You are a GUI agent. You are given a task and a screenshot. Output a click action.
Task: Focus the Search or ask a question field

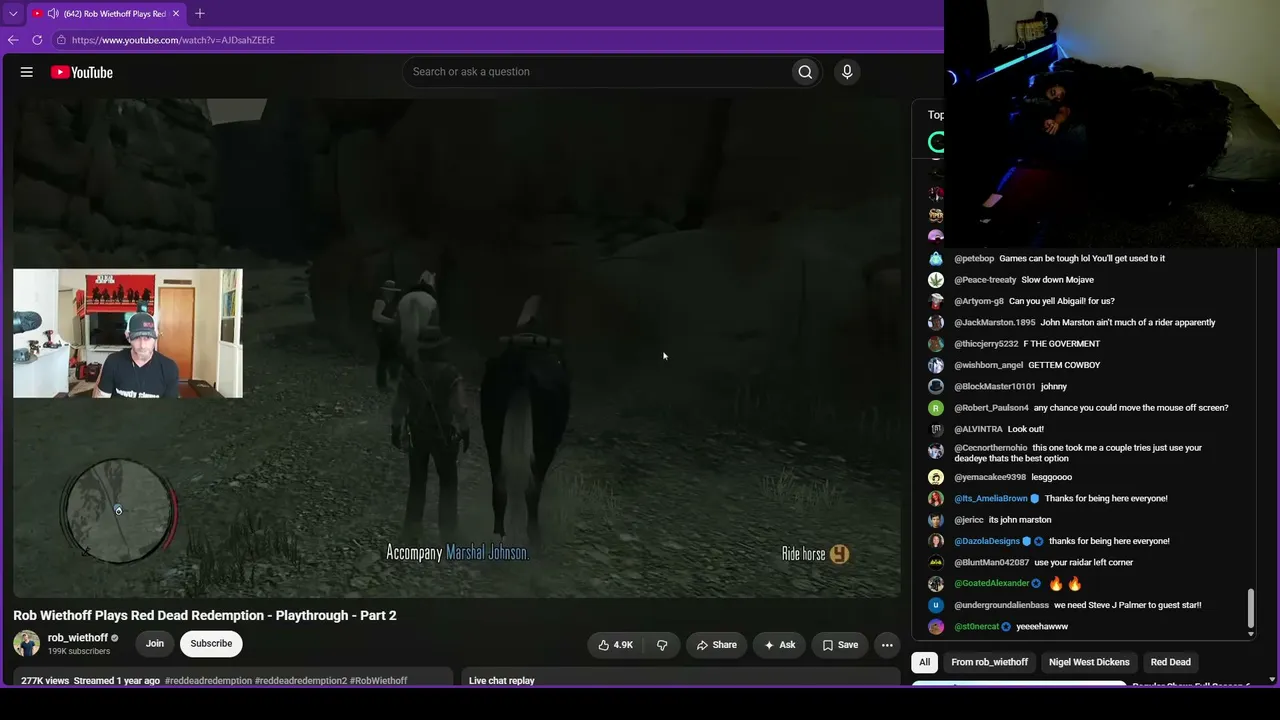pos(598,72)
